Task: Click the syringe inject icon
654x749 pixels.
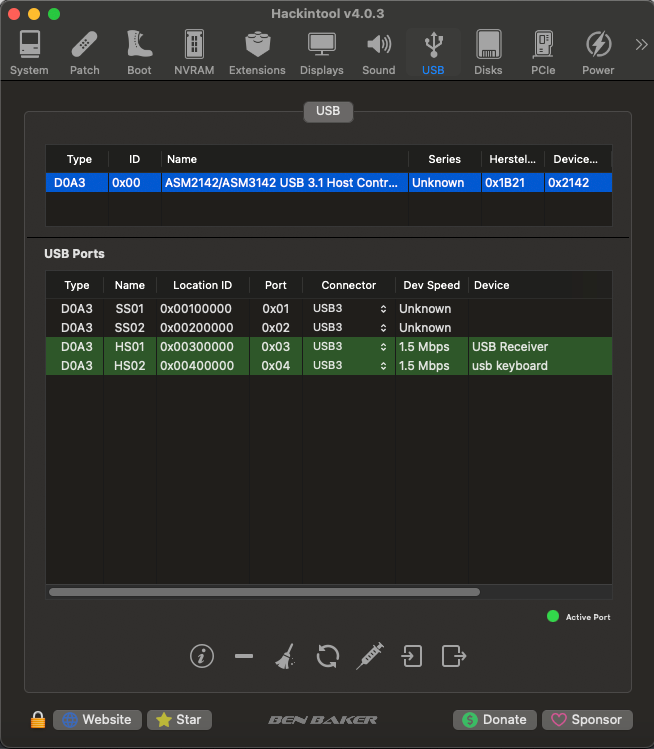Action: (369, 656)
